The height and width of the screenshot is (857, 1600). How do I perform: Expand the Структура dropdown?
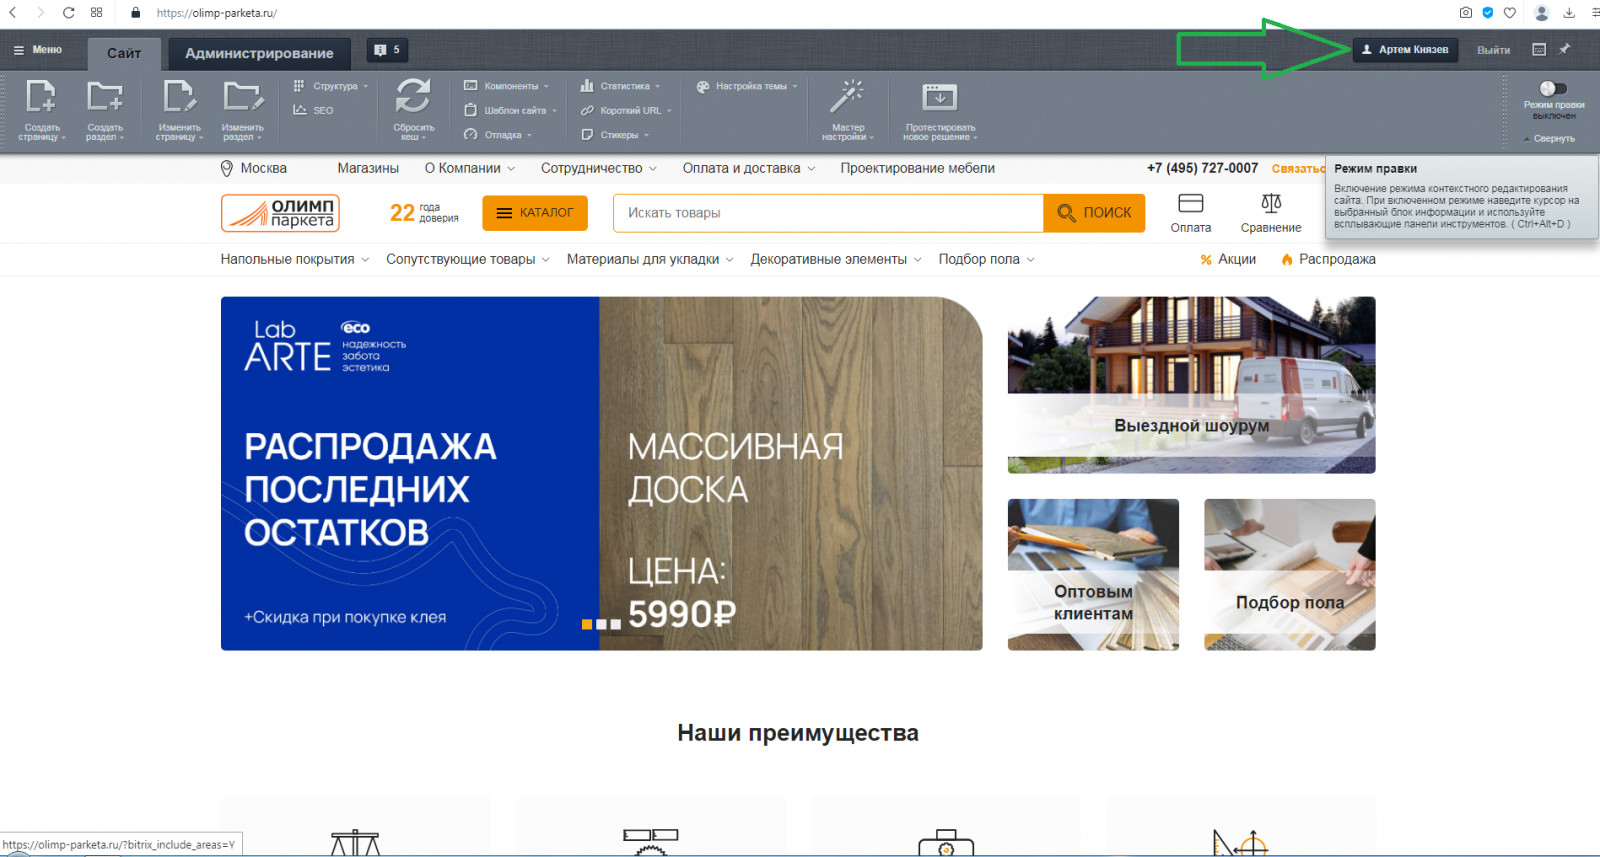[x=331, y=86]
